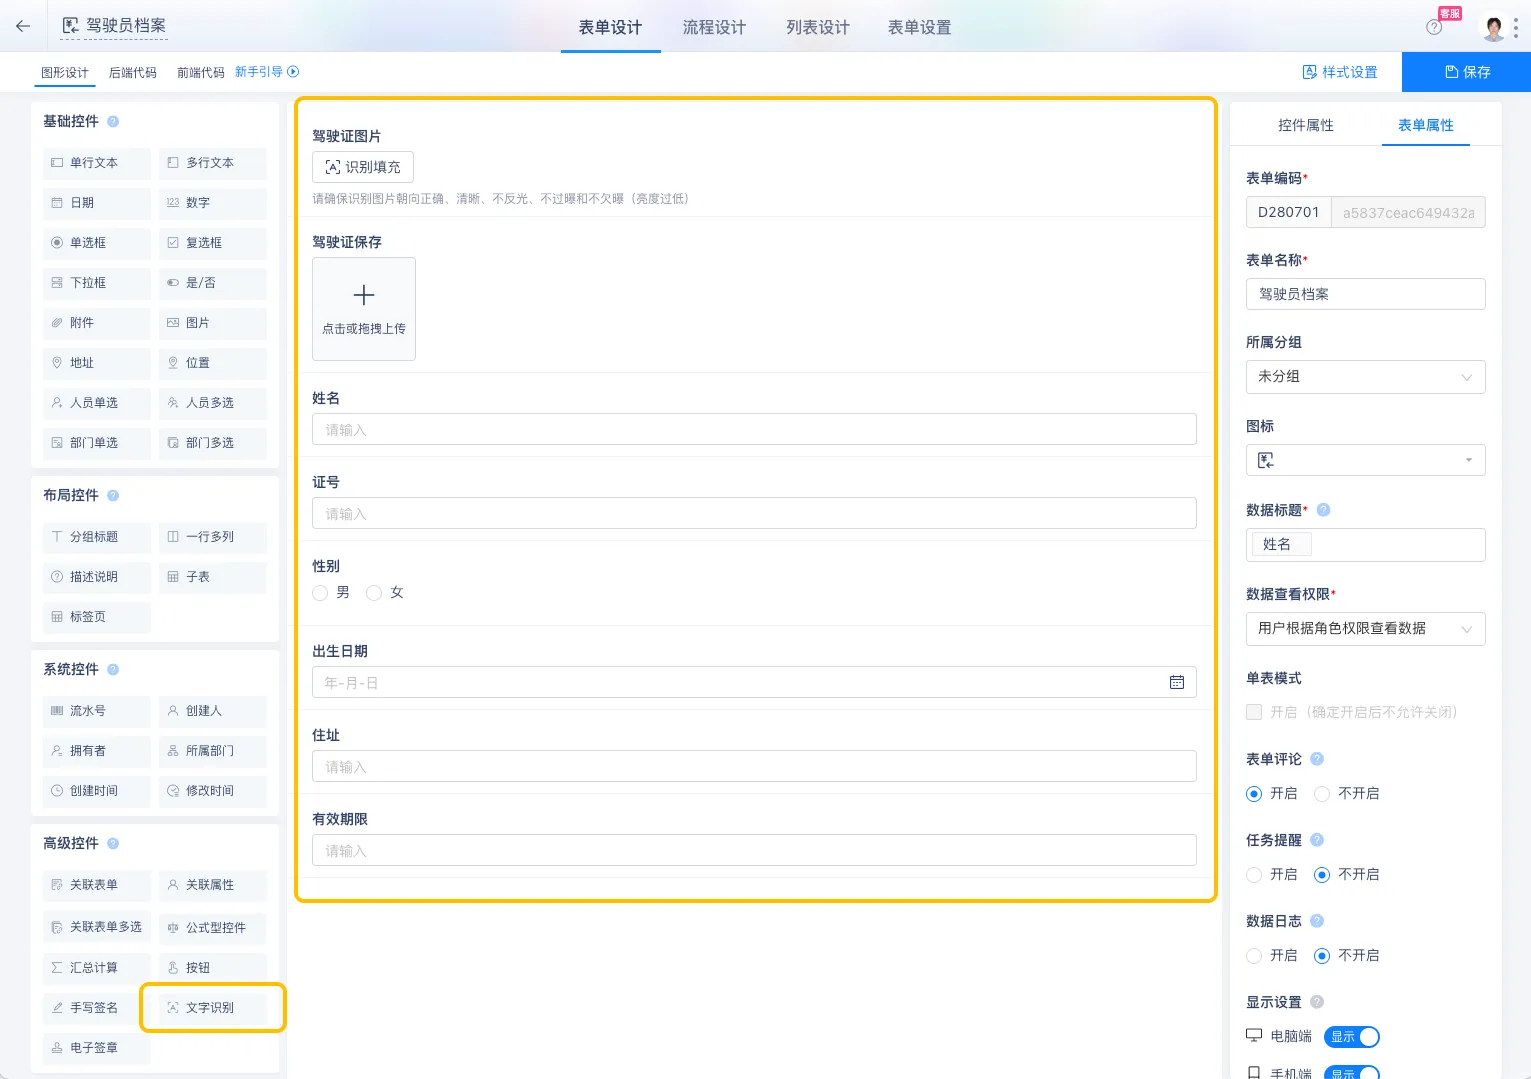Open the 控件属性 tab

(x=1306, y=125)
